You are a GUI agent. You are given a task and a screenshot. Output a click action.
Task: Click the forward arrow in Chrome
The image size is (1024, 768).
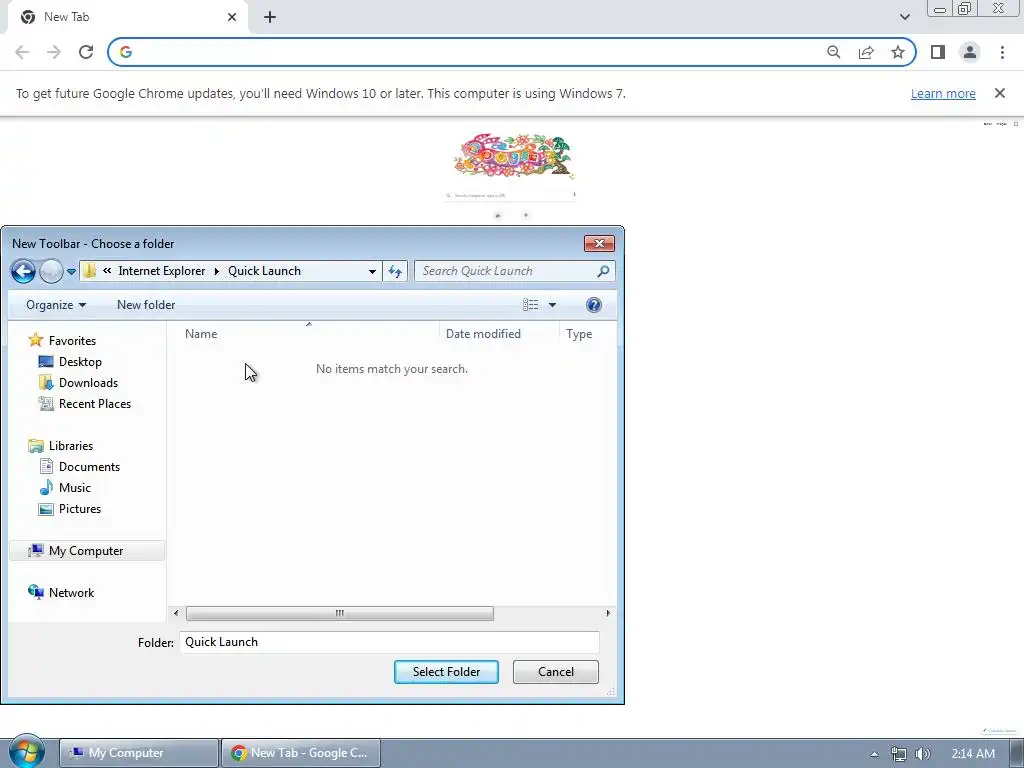tap(54, 52)
